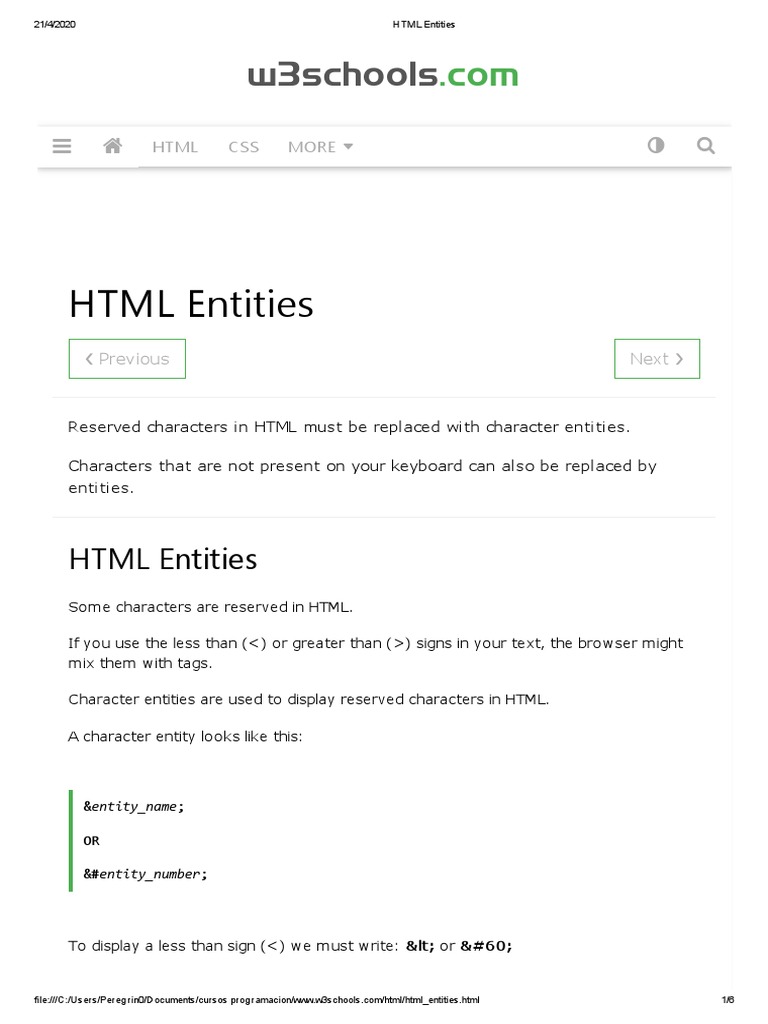Click the 21/4/2020 date in header
768x1024 pixels.
[54, 24]
